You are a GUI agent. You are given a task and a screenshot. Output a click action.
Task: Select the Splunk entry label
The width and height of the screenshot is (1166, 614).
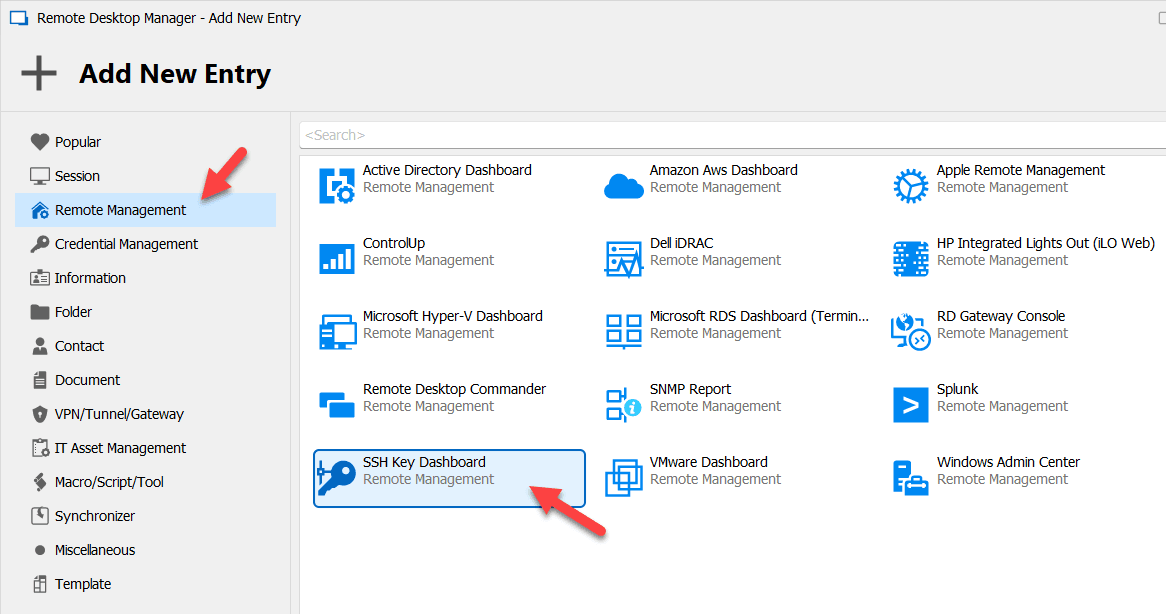coord(958,389)
